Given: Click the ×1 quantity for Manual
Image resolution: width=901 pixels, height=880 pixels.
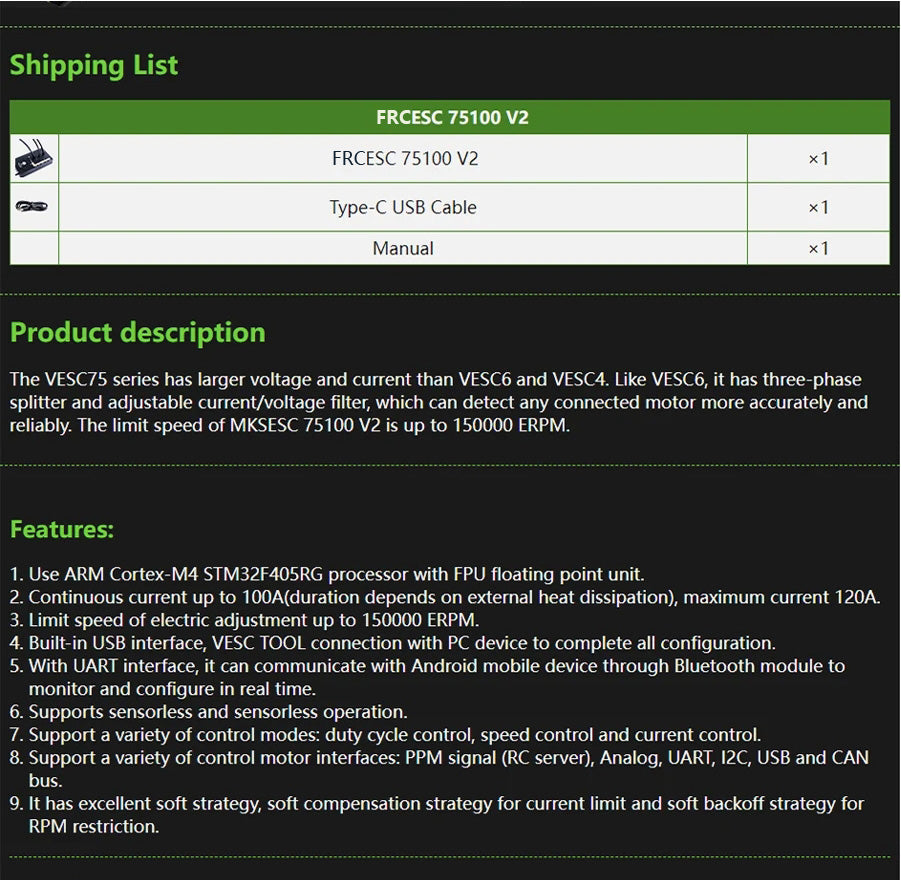Looking at the screenshot, I should (818, 248).
